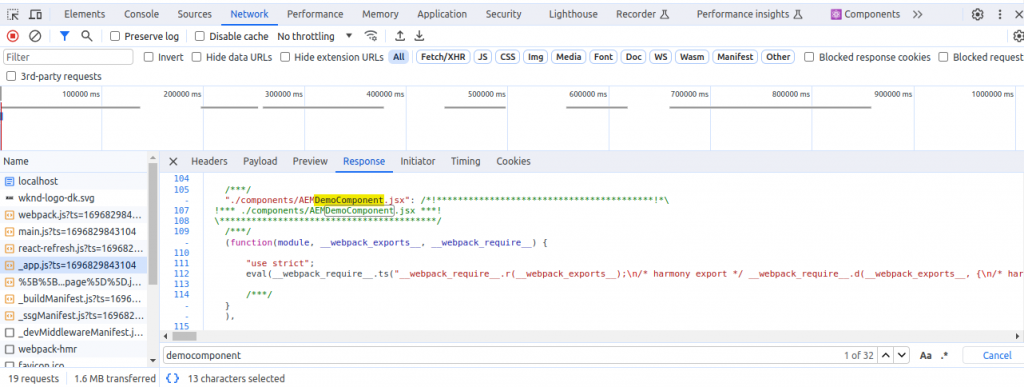The height and width of the screenshot is (387, 1024).
Task: Open the No throttling dropdown
Action: pos(314,36)
